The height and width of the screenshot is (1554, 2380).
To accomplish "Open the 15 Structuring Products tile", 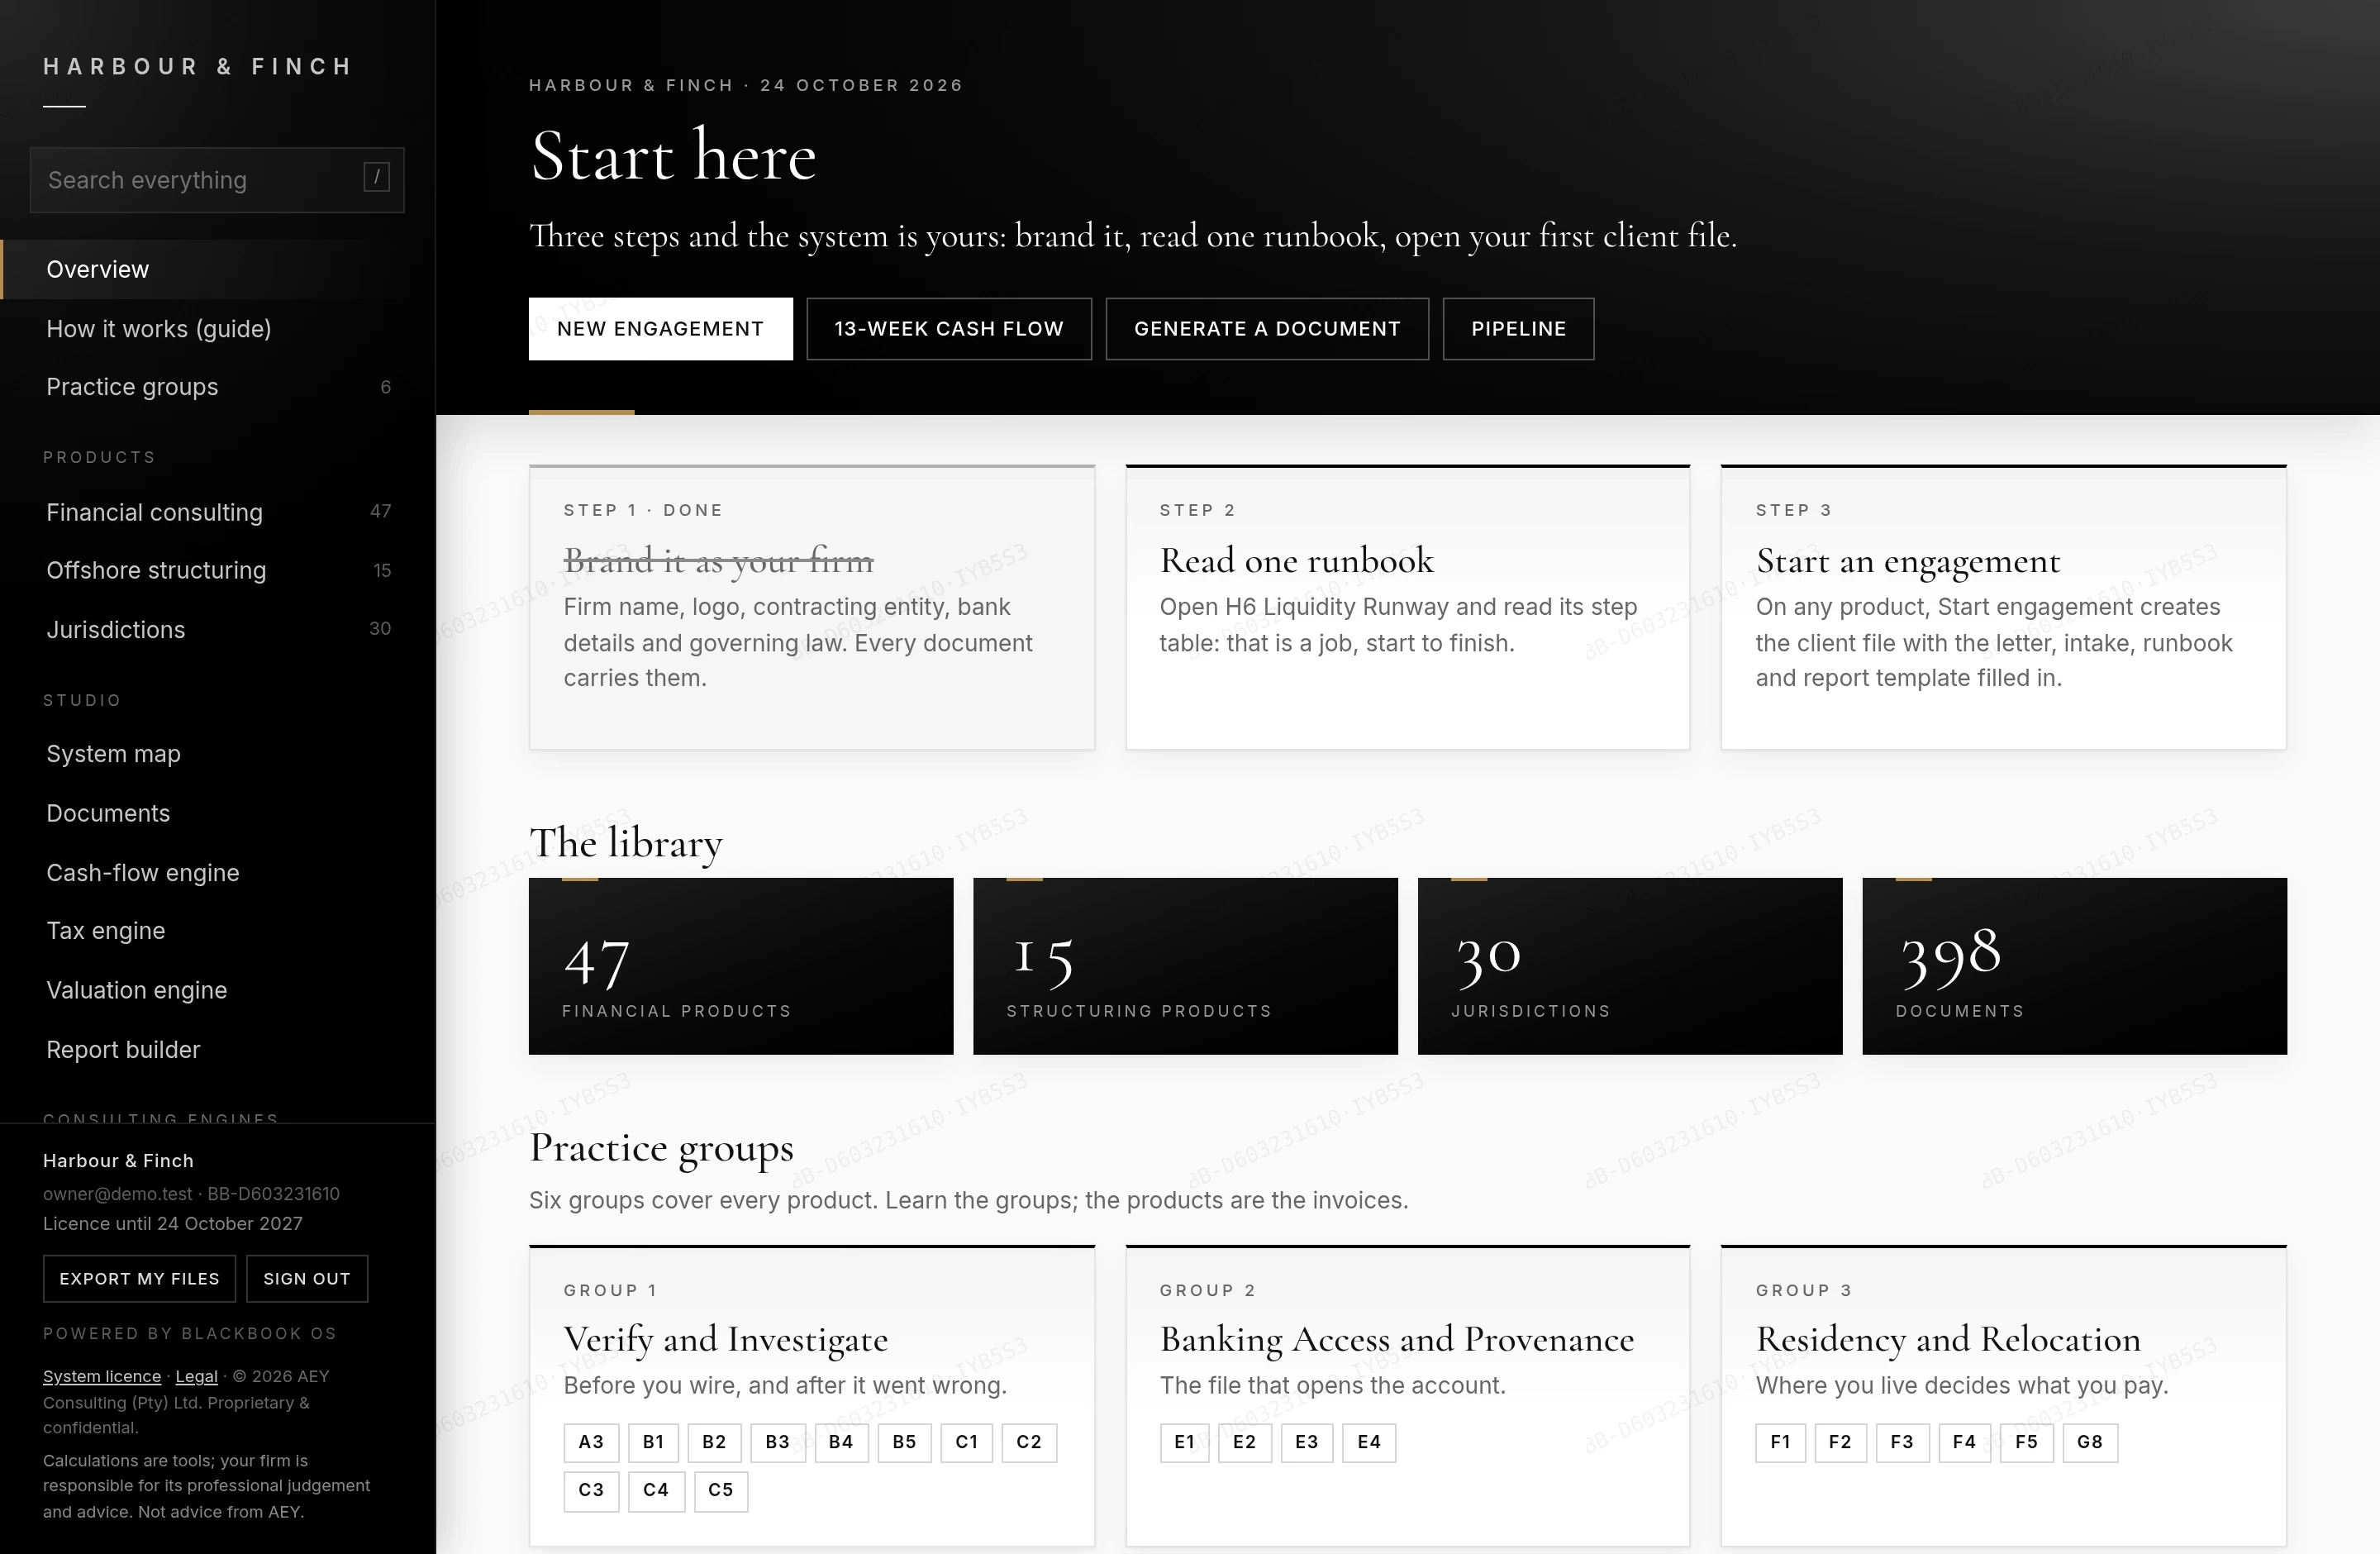I will coord(1185,966).
